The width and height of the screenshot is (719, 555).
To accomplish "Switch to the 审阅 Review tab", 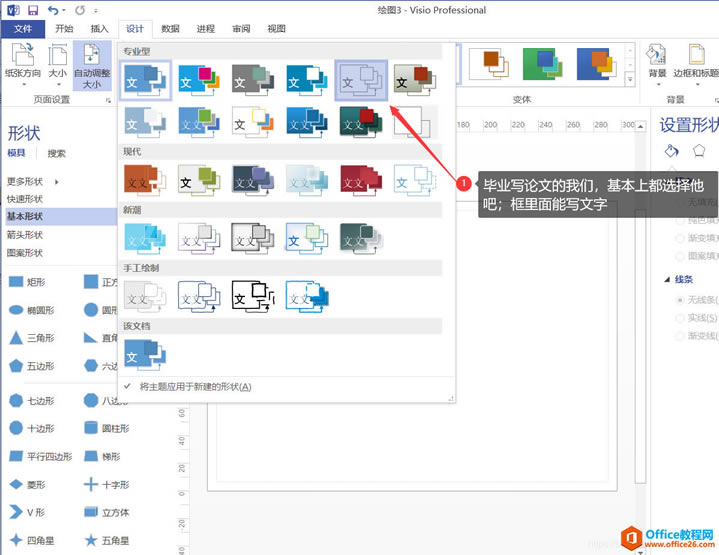I will tap(241, 28).
